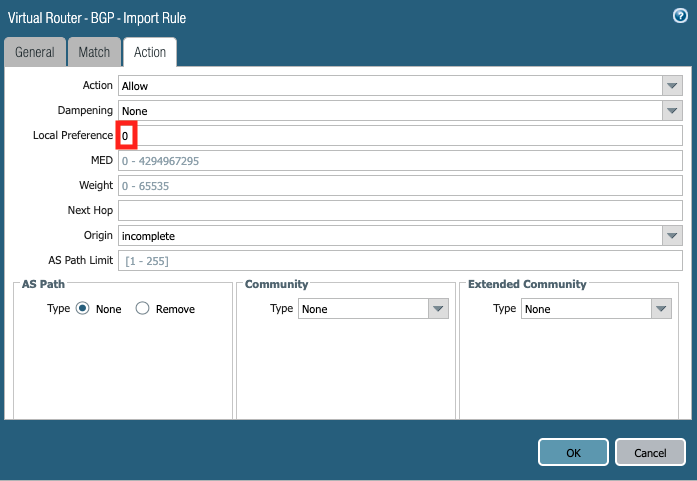The width and height of the screenshot is (697, 481).
Task: Click the Cancel button
Action: [x=650, y=453]
